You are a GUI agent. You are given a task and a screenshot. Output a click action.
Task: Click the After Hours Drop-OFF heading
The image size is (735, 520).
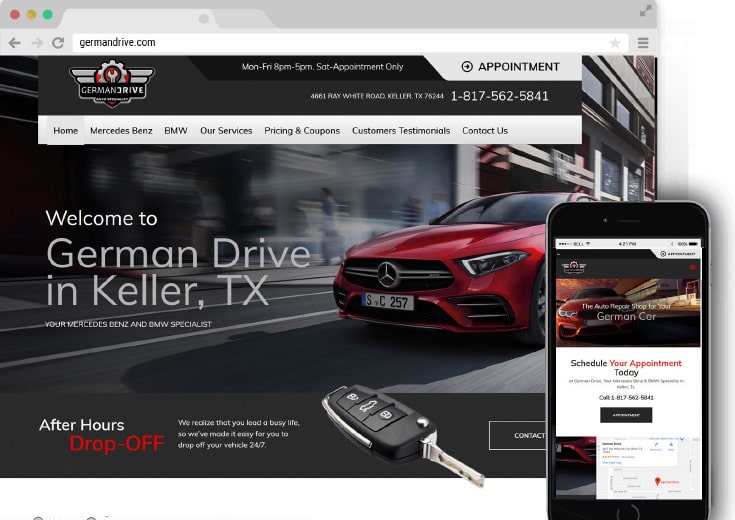[x=102, y=435]
